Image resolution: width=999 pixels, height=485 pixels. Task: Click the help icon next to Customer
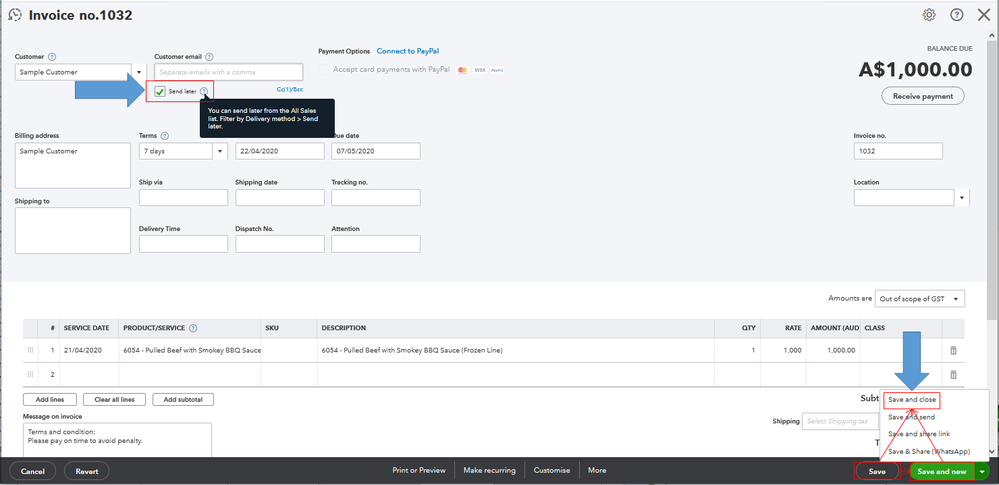(x=52, y=57)
